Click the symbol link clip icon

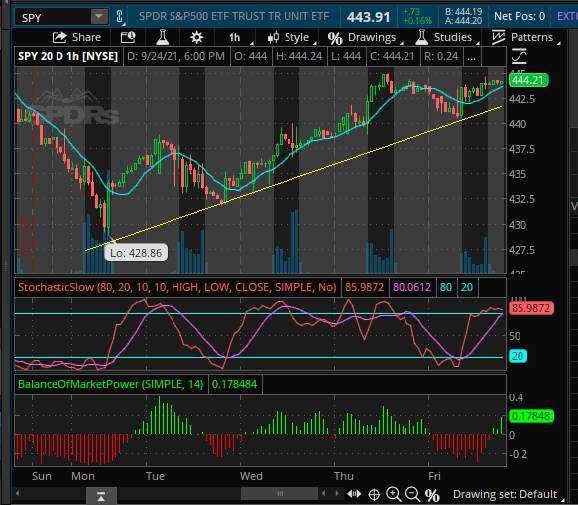tap(119, 17)
